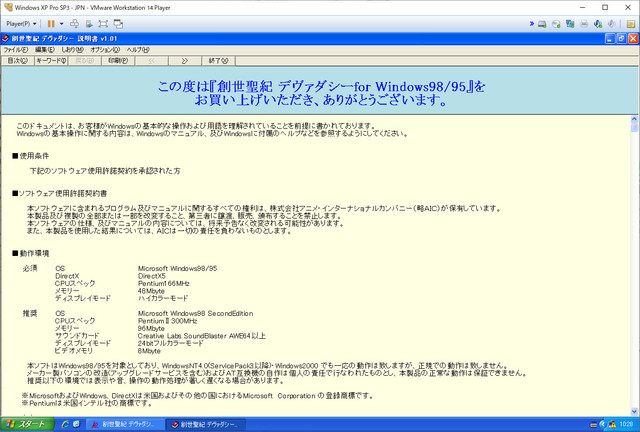Viewport: 640px width, 432px height.
Task: Click the 必須 required label
Action: point(30,269)
